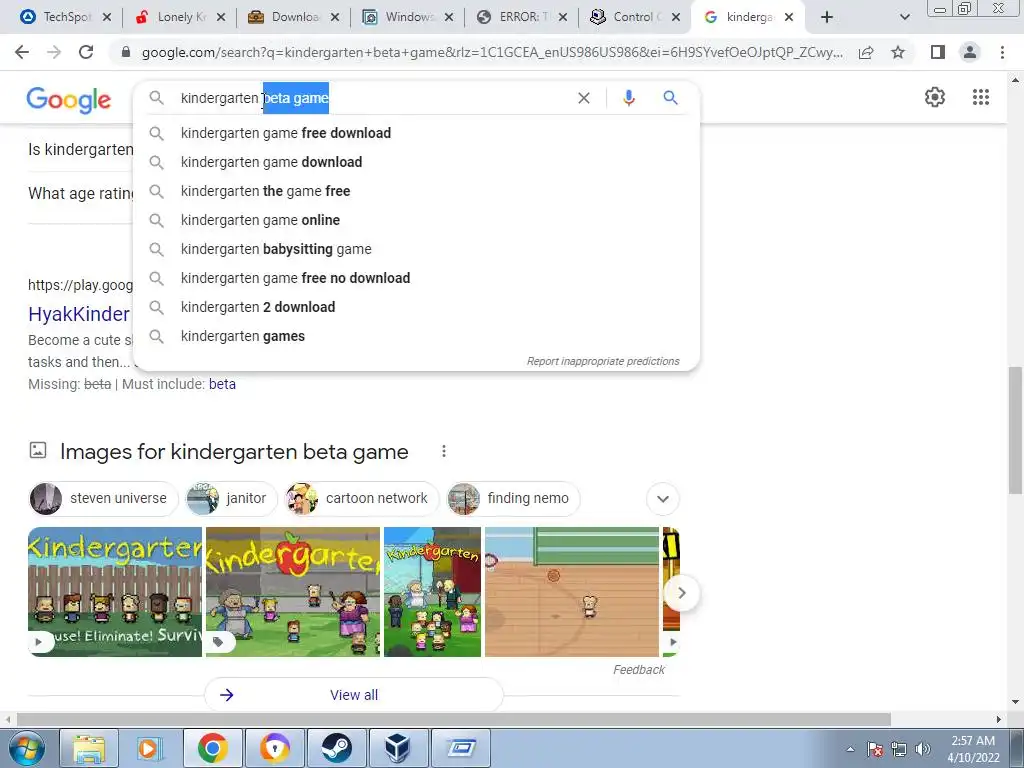Filter images by finding nemo chip

[513, 499]
